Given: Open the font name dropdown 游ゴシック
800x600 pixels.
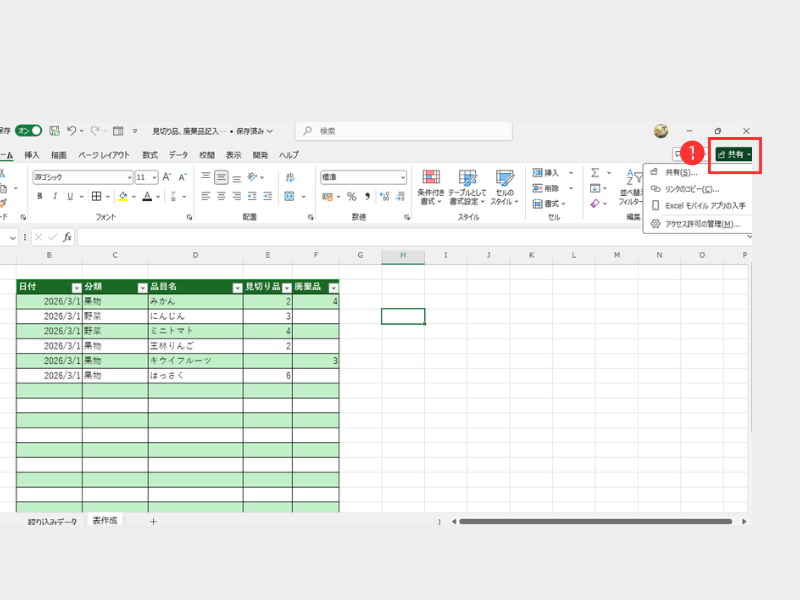Looking at the screenshot, I should tap(82, 177).
